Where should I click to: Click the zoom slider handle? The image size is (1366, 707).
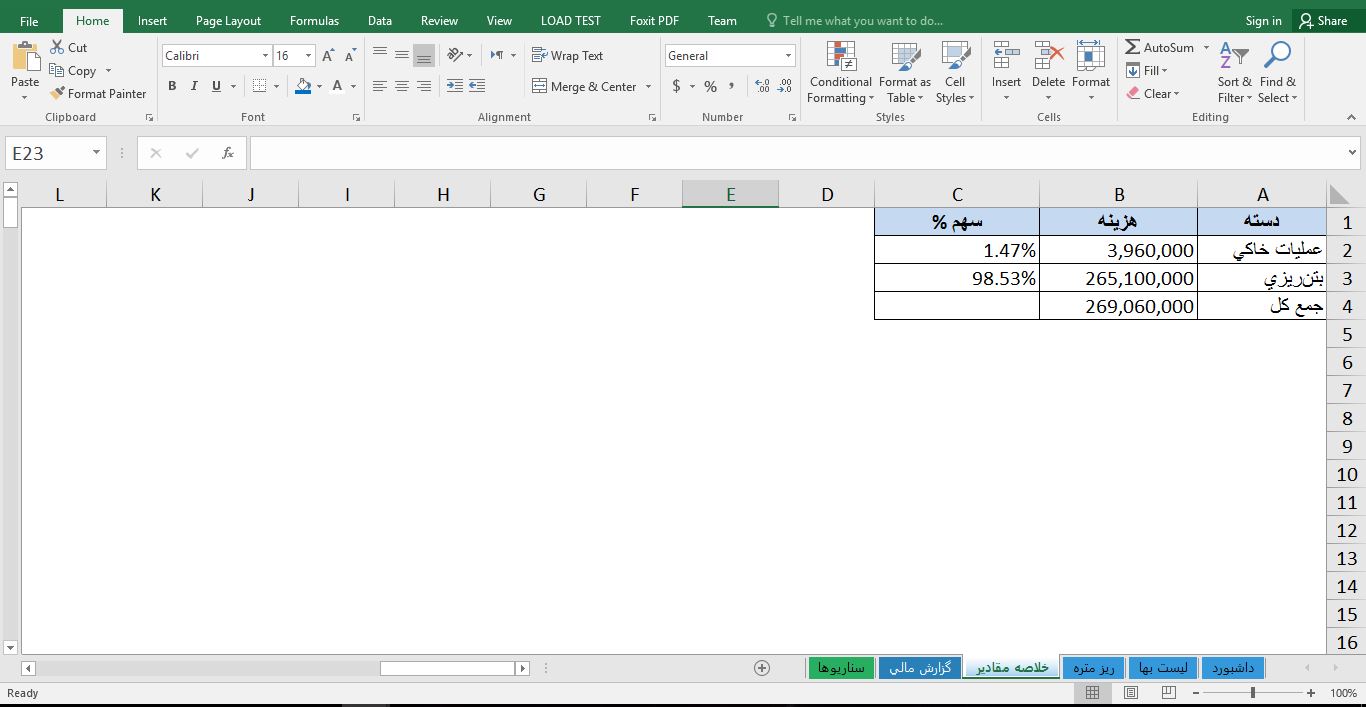(1253, 692)
